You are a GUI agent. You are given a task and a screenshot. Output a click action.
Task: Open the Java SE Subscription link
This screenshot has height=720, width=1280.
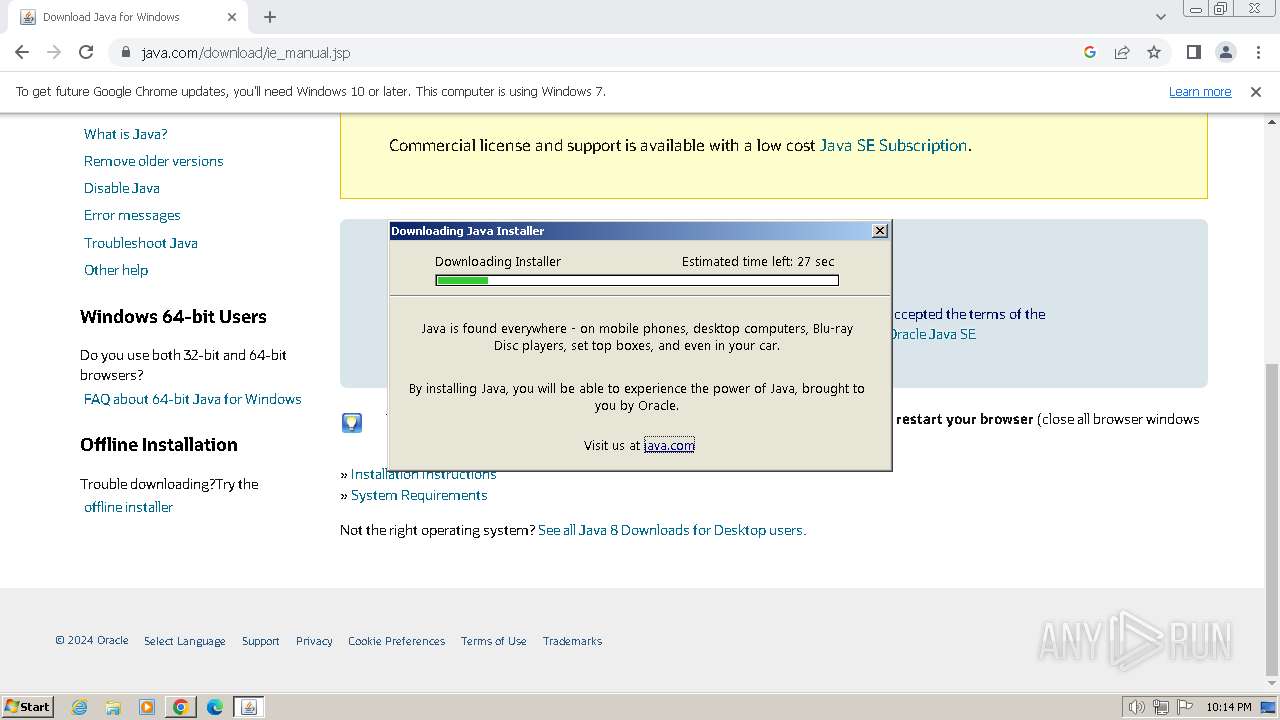click(x=893, y=145)
